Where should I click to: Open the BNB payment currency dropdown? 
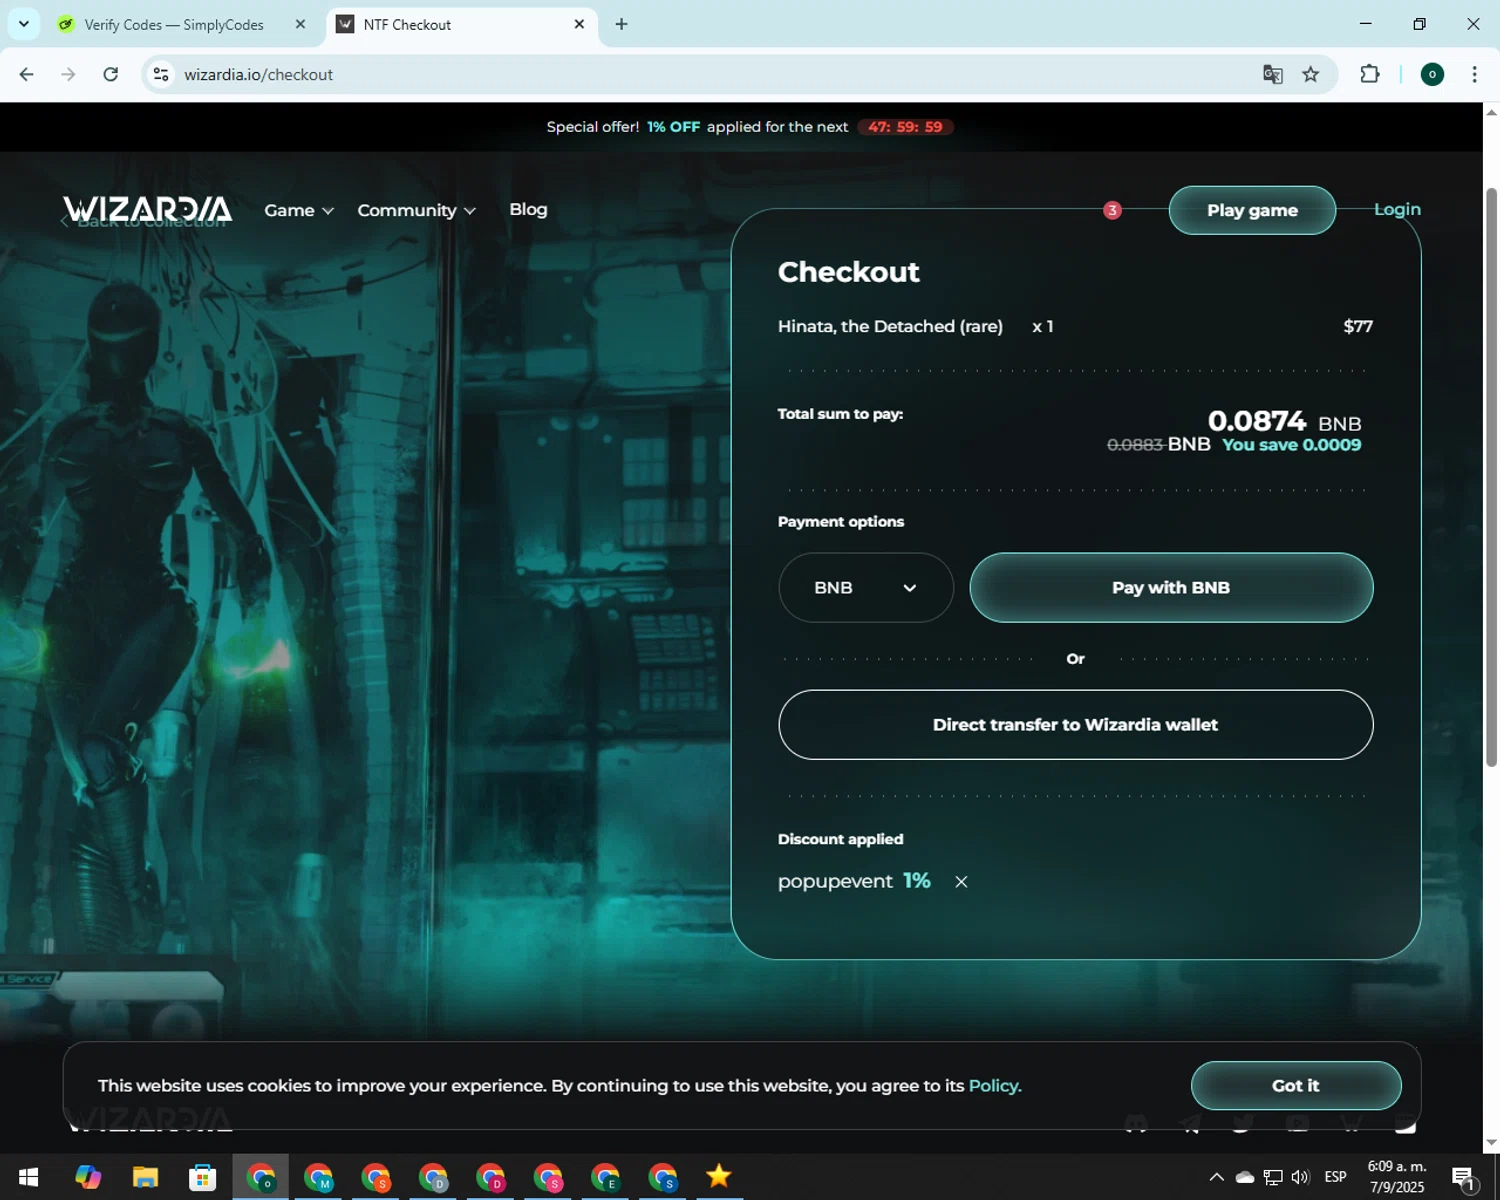866,587
